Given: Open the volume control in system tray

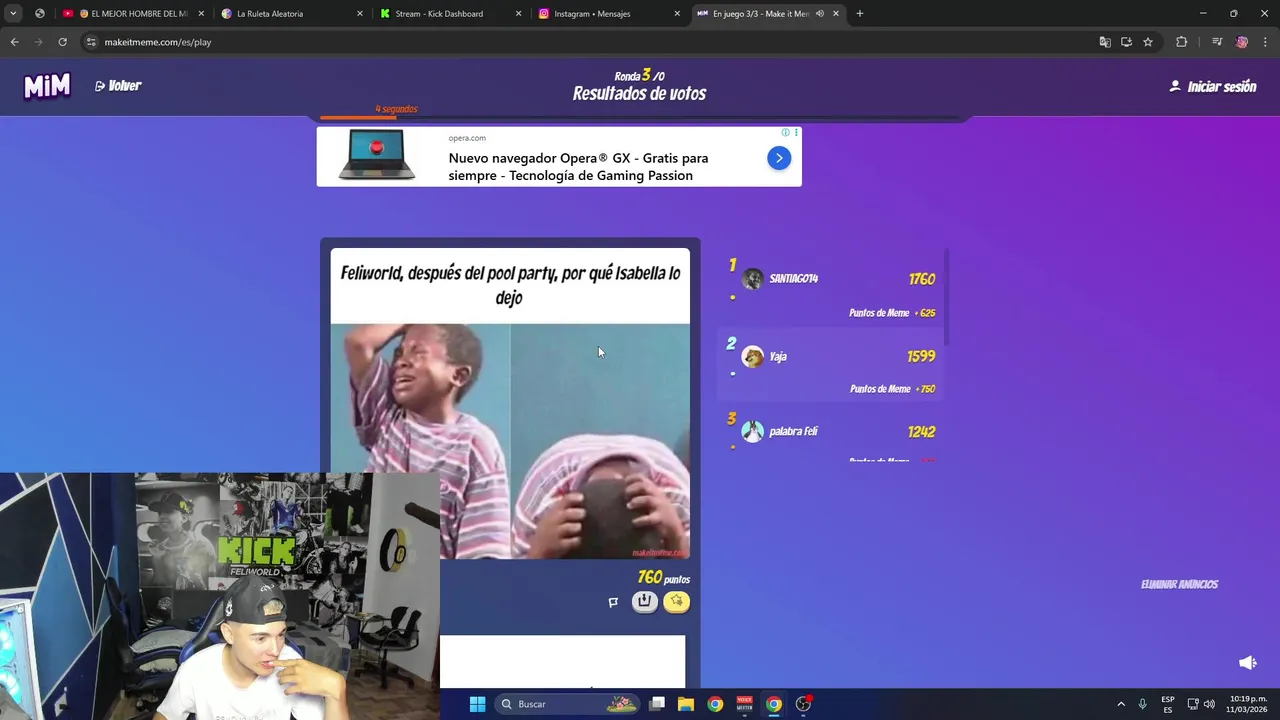Looking at the screenshot, I should coord(1209,704).
